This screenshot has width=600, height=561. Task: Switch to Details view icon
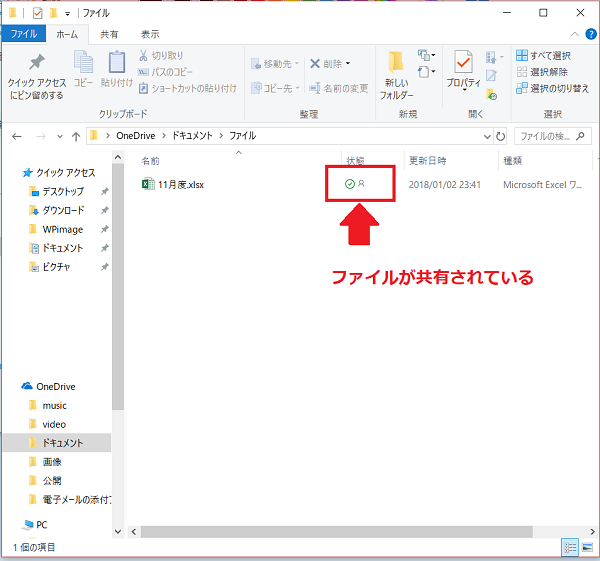[x=570, y=548]
